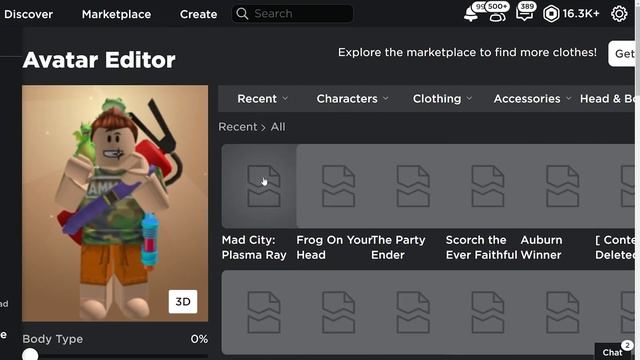Click the search magnifier icon
This screenshot has height=360, width=640.
point(242,13)
